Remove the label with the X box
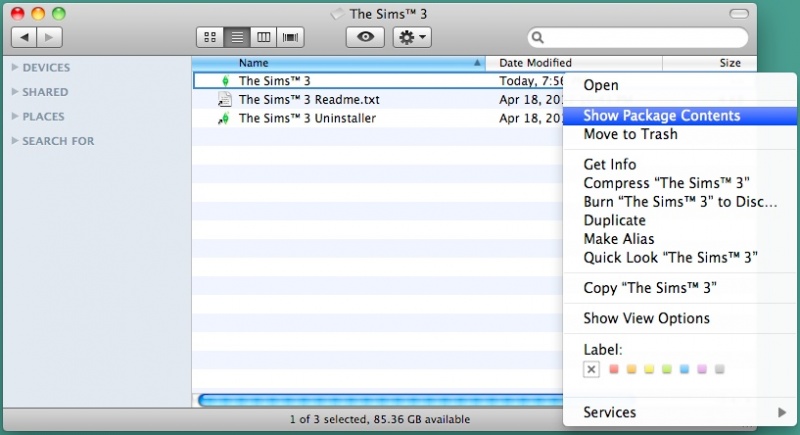The width and height of the screenshot is (800, 435). coord(591,369)
